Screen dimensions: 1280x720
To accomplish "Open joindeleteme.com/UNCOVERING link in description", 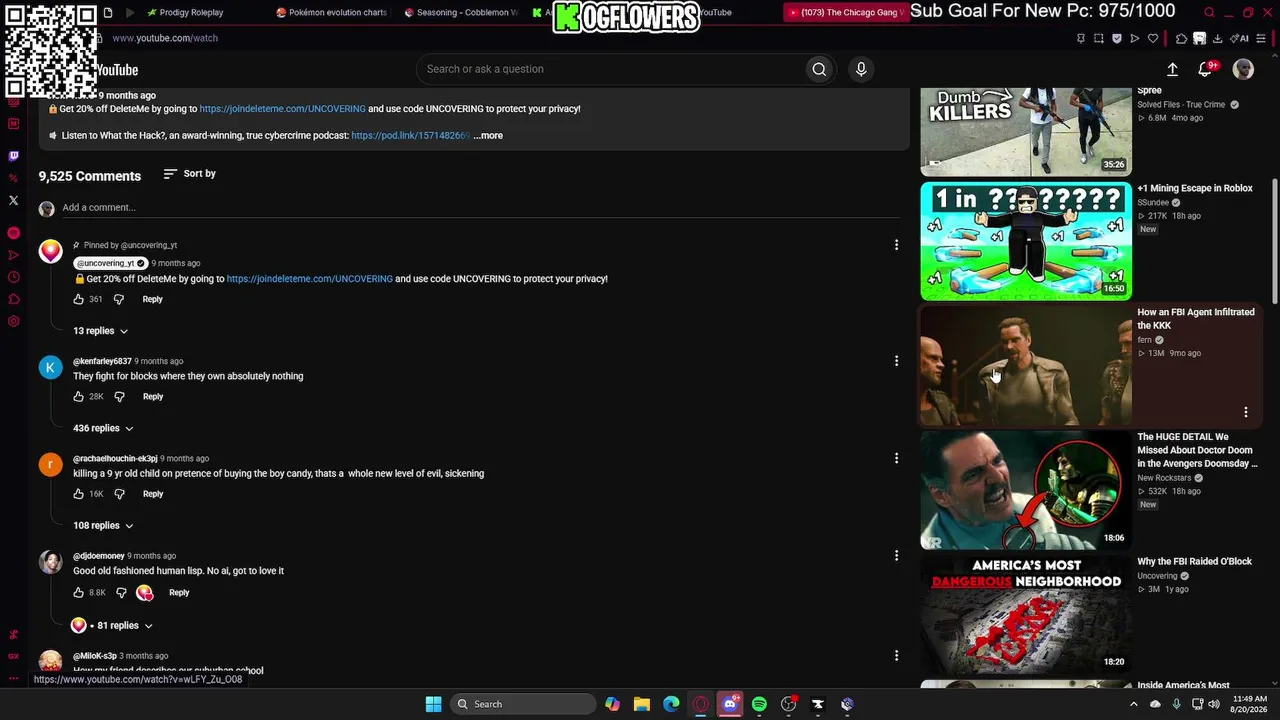I will (x=282, y=109).
